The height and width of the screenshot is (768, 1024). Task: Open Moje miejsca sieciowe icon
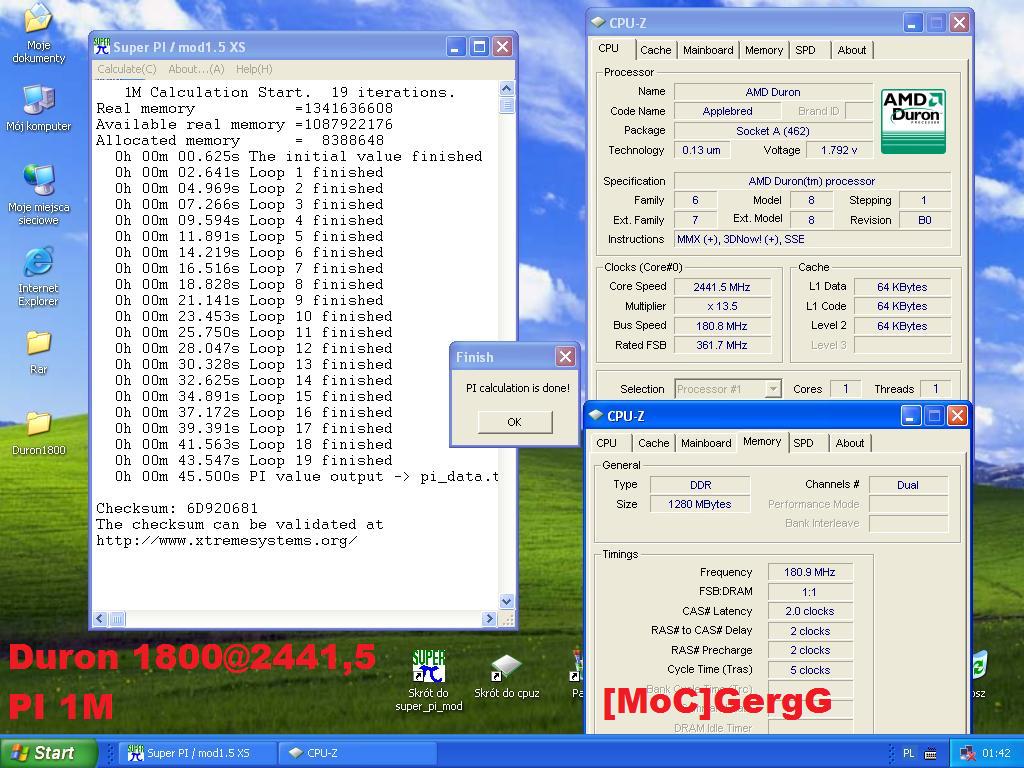coord(39,195)
